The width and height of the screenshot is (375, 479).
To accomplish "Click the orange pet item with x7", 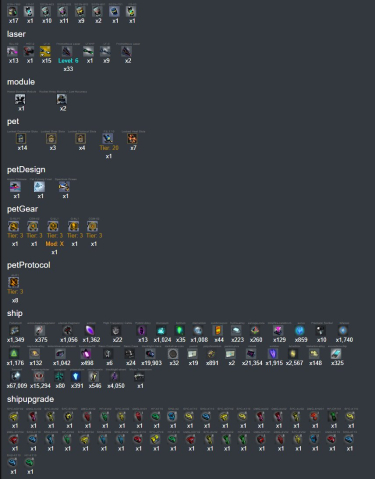I will (132, 138).
